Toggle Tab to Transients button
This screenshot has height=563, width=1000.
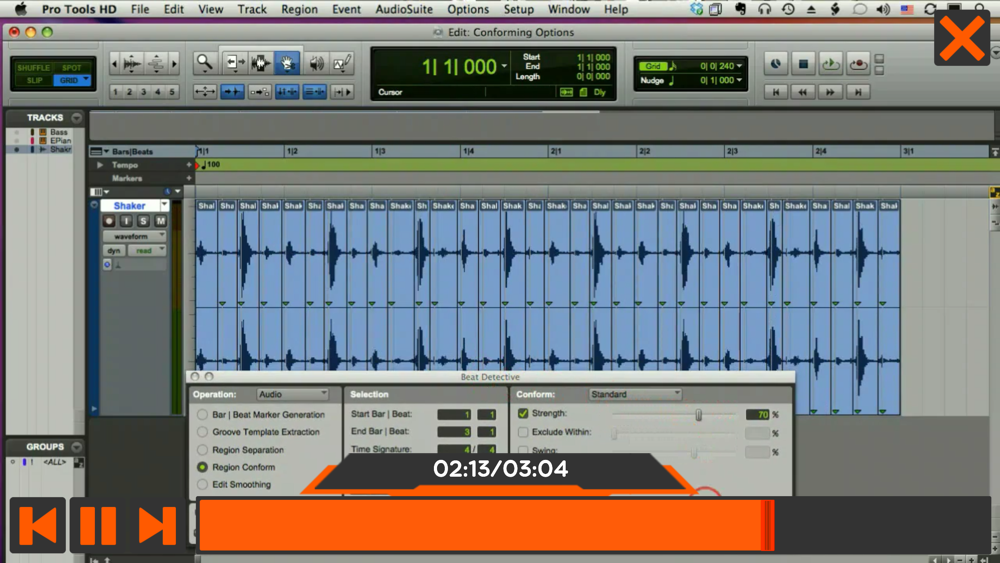232,92
